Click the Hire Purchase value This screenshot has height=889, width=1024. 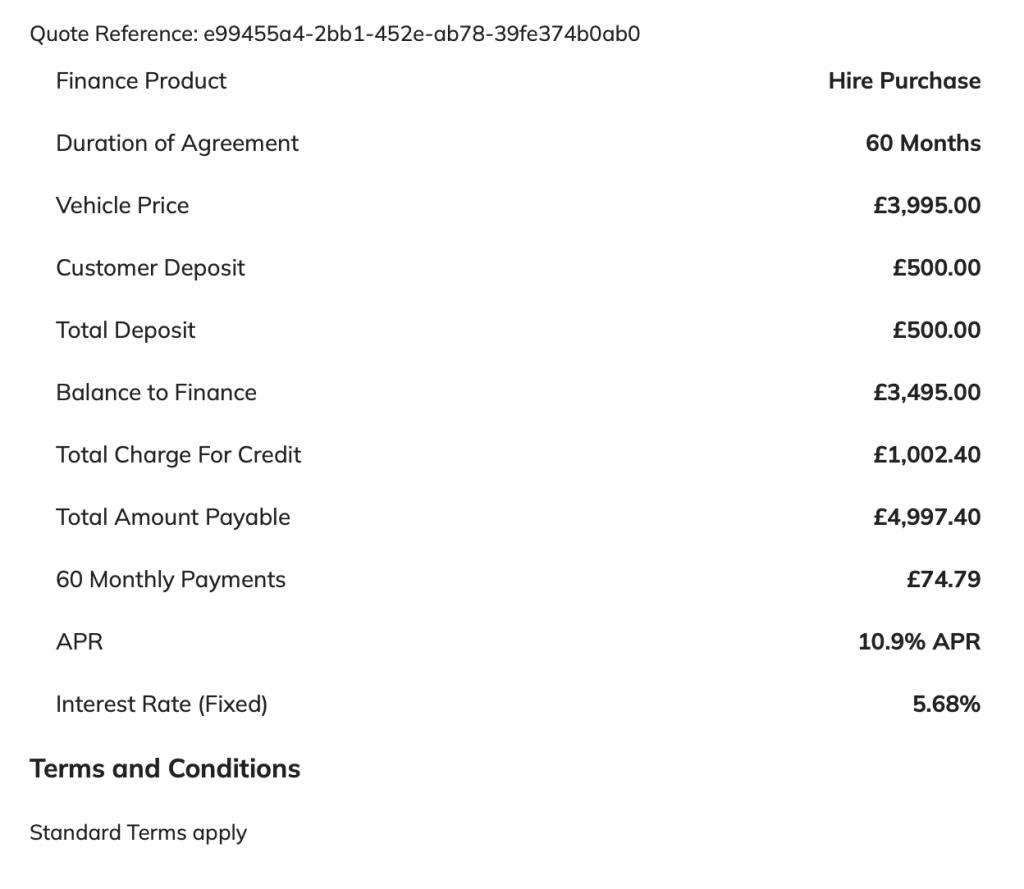[x=904, y=81]
